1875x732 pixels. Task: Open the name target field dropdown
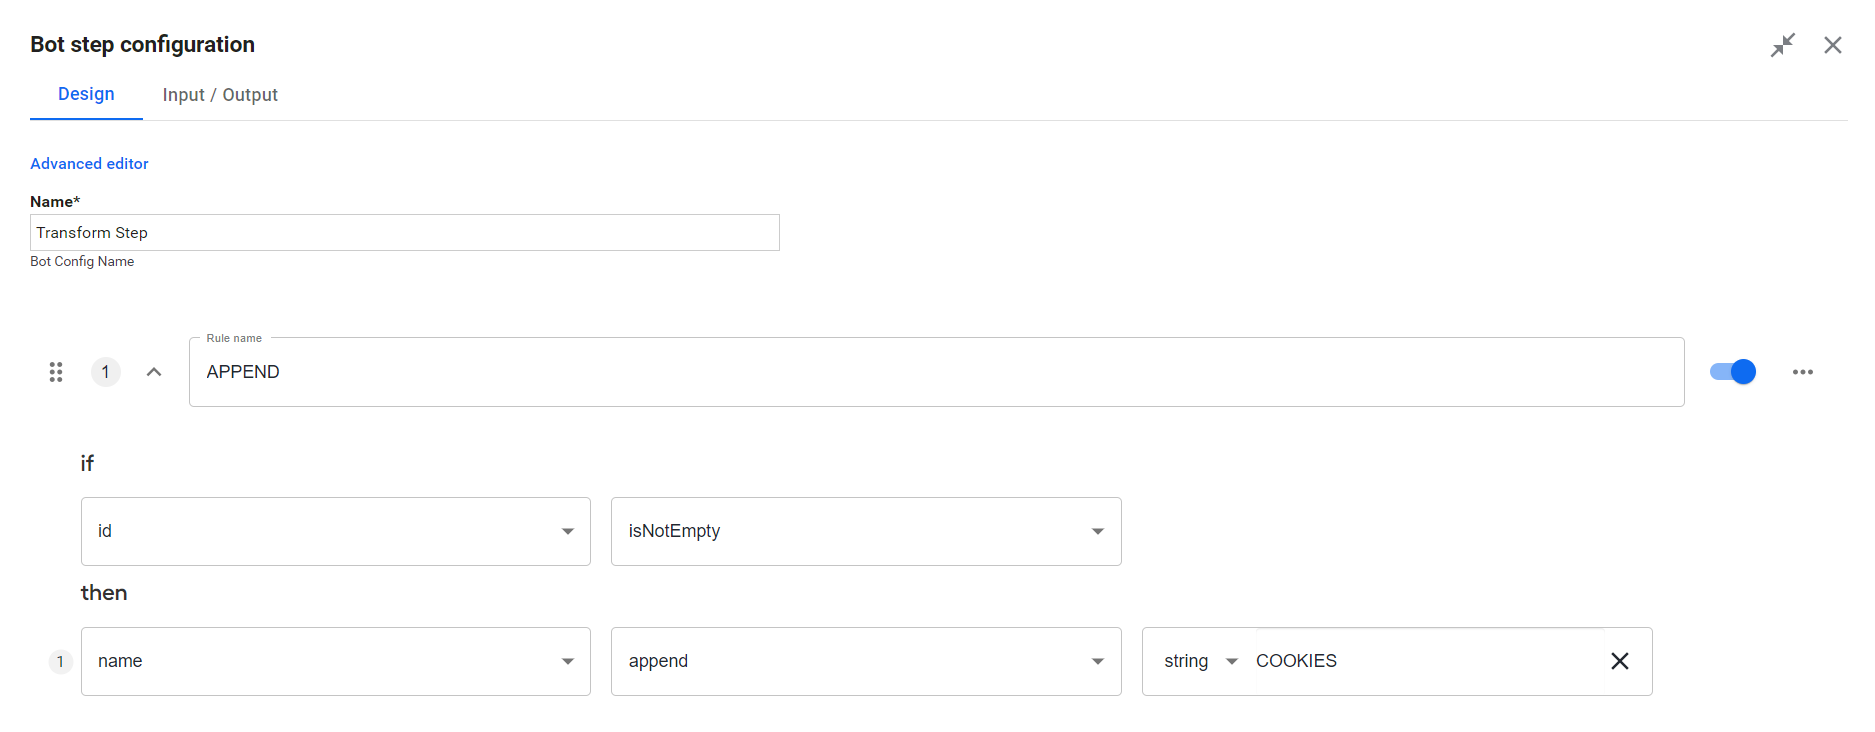click(336, 661)
